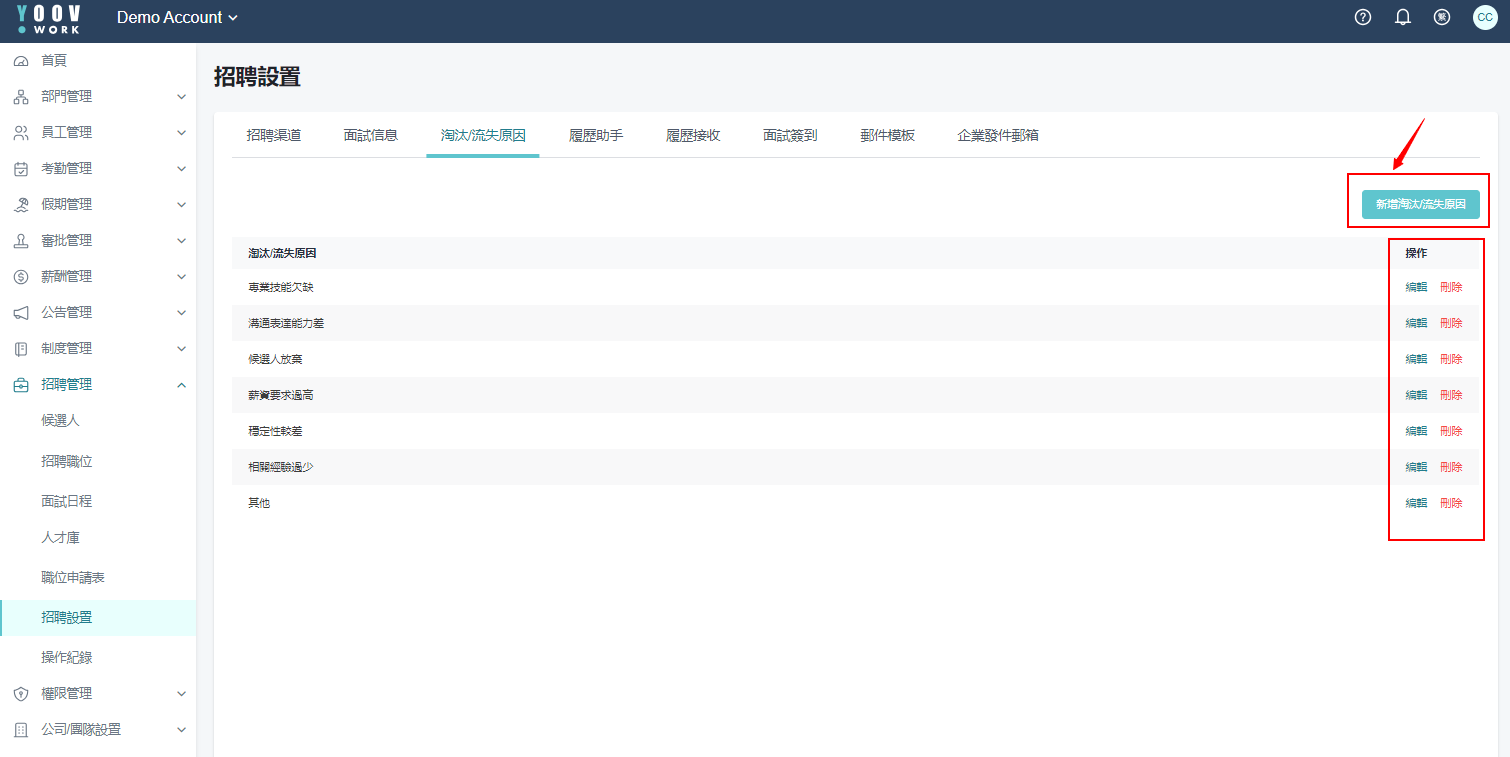
Task: Click the language switch icon in header
Action: (x=1442, y=17)
